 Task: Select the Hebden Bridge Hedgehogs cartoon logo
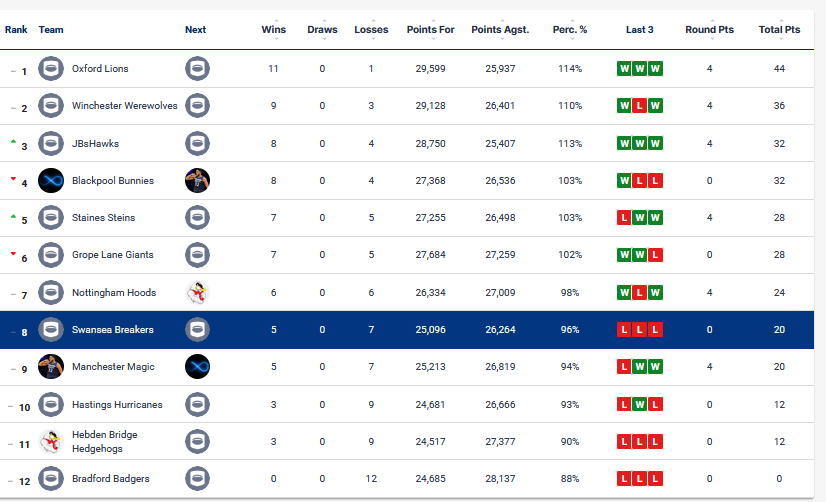tap(51, 441)
